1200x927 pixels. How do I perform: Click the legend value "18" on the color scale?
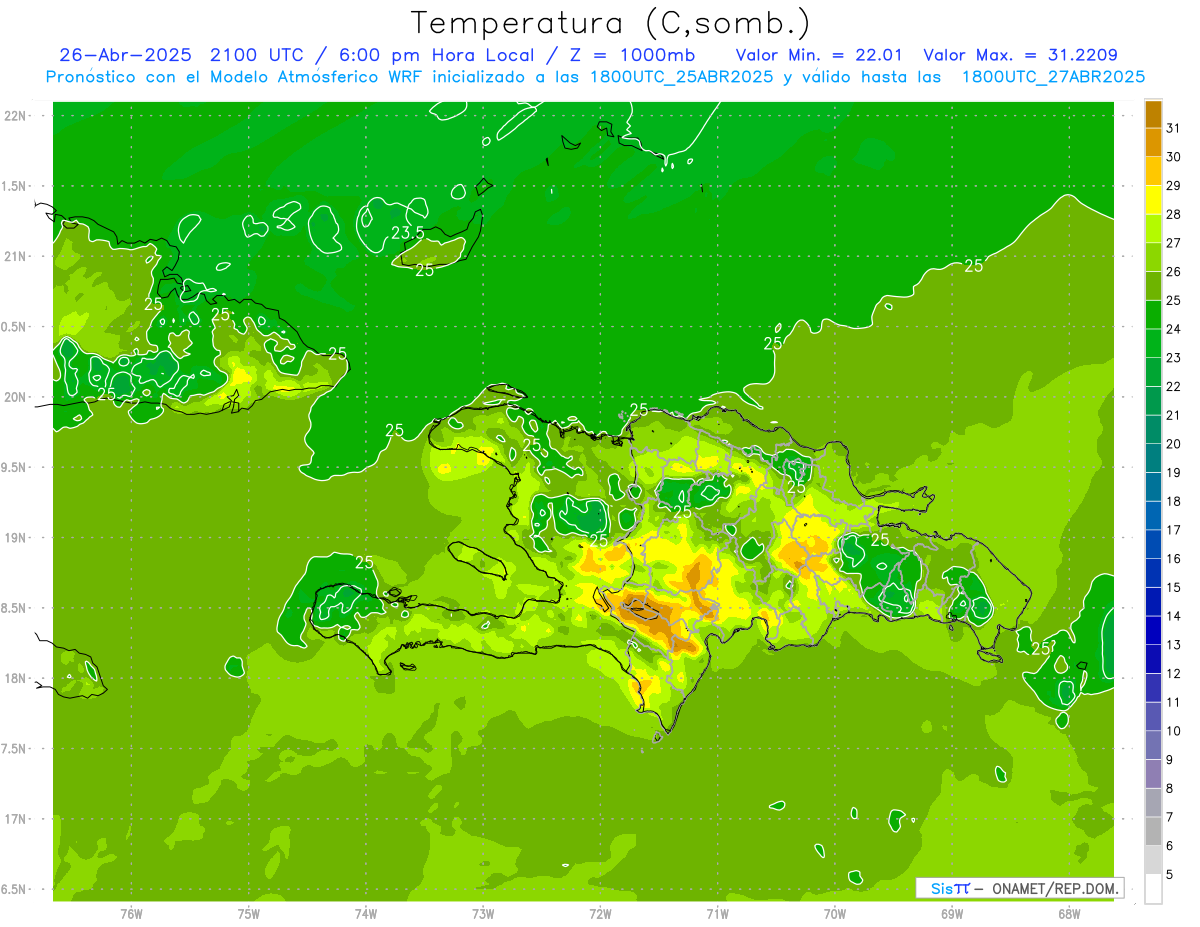pos(1174,501)
